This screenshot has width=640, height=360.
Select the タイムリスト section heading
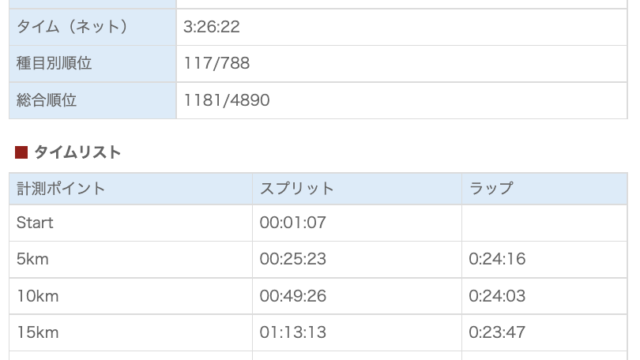point(78,152)
